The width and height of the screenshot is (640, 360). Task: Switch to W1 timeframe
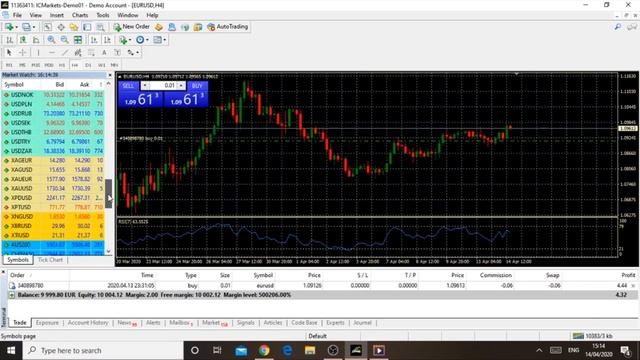pos(101,65)
